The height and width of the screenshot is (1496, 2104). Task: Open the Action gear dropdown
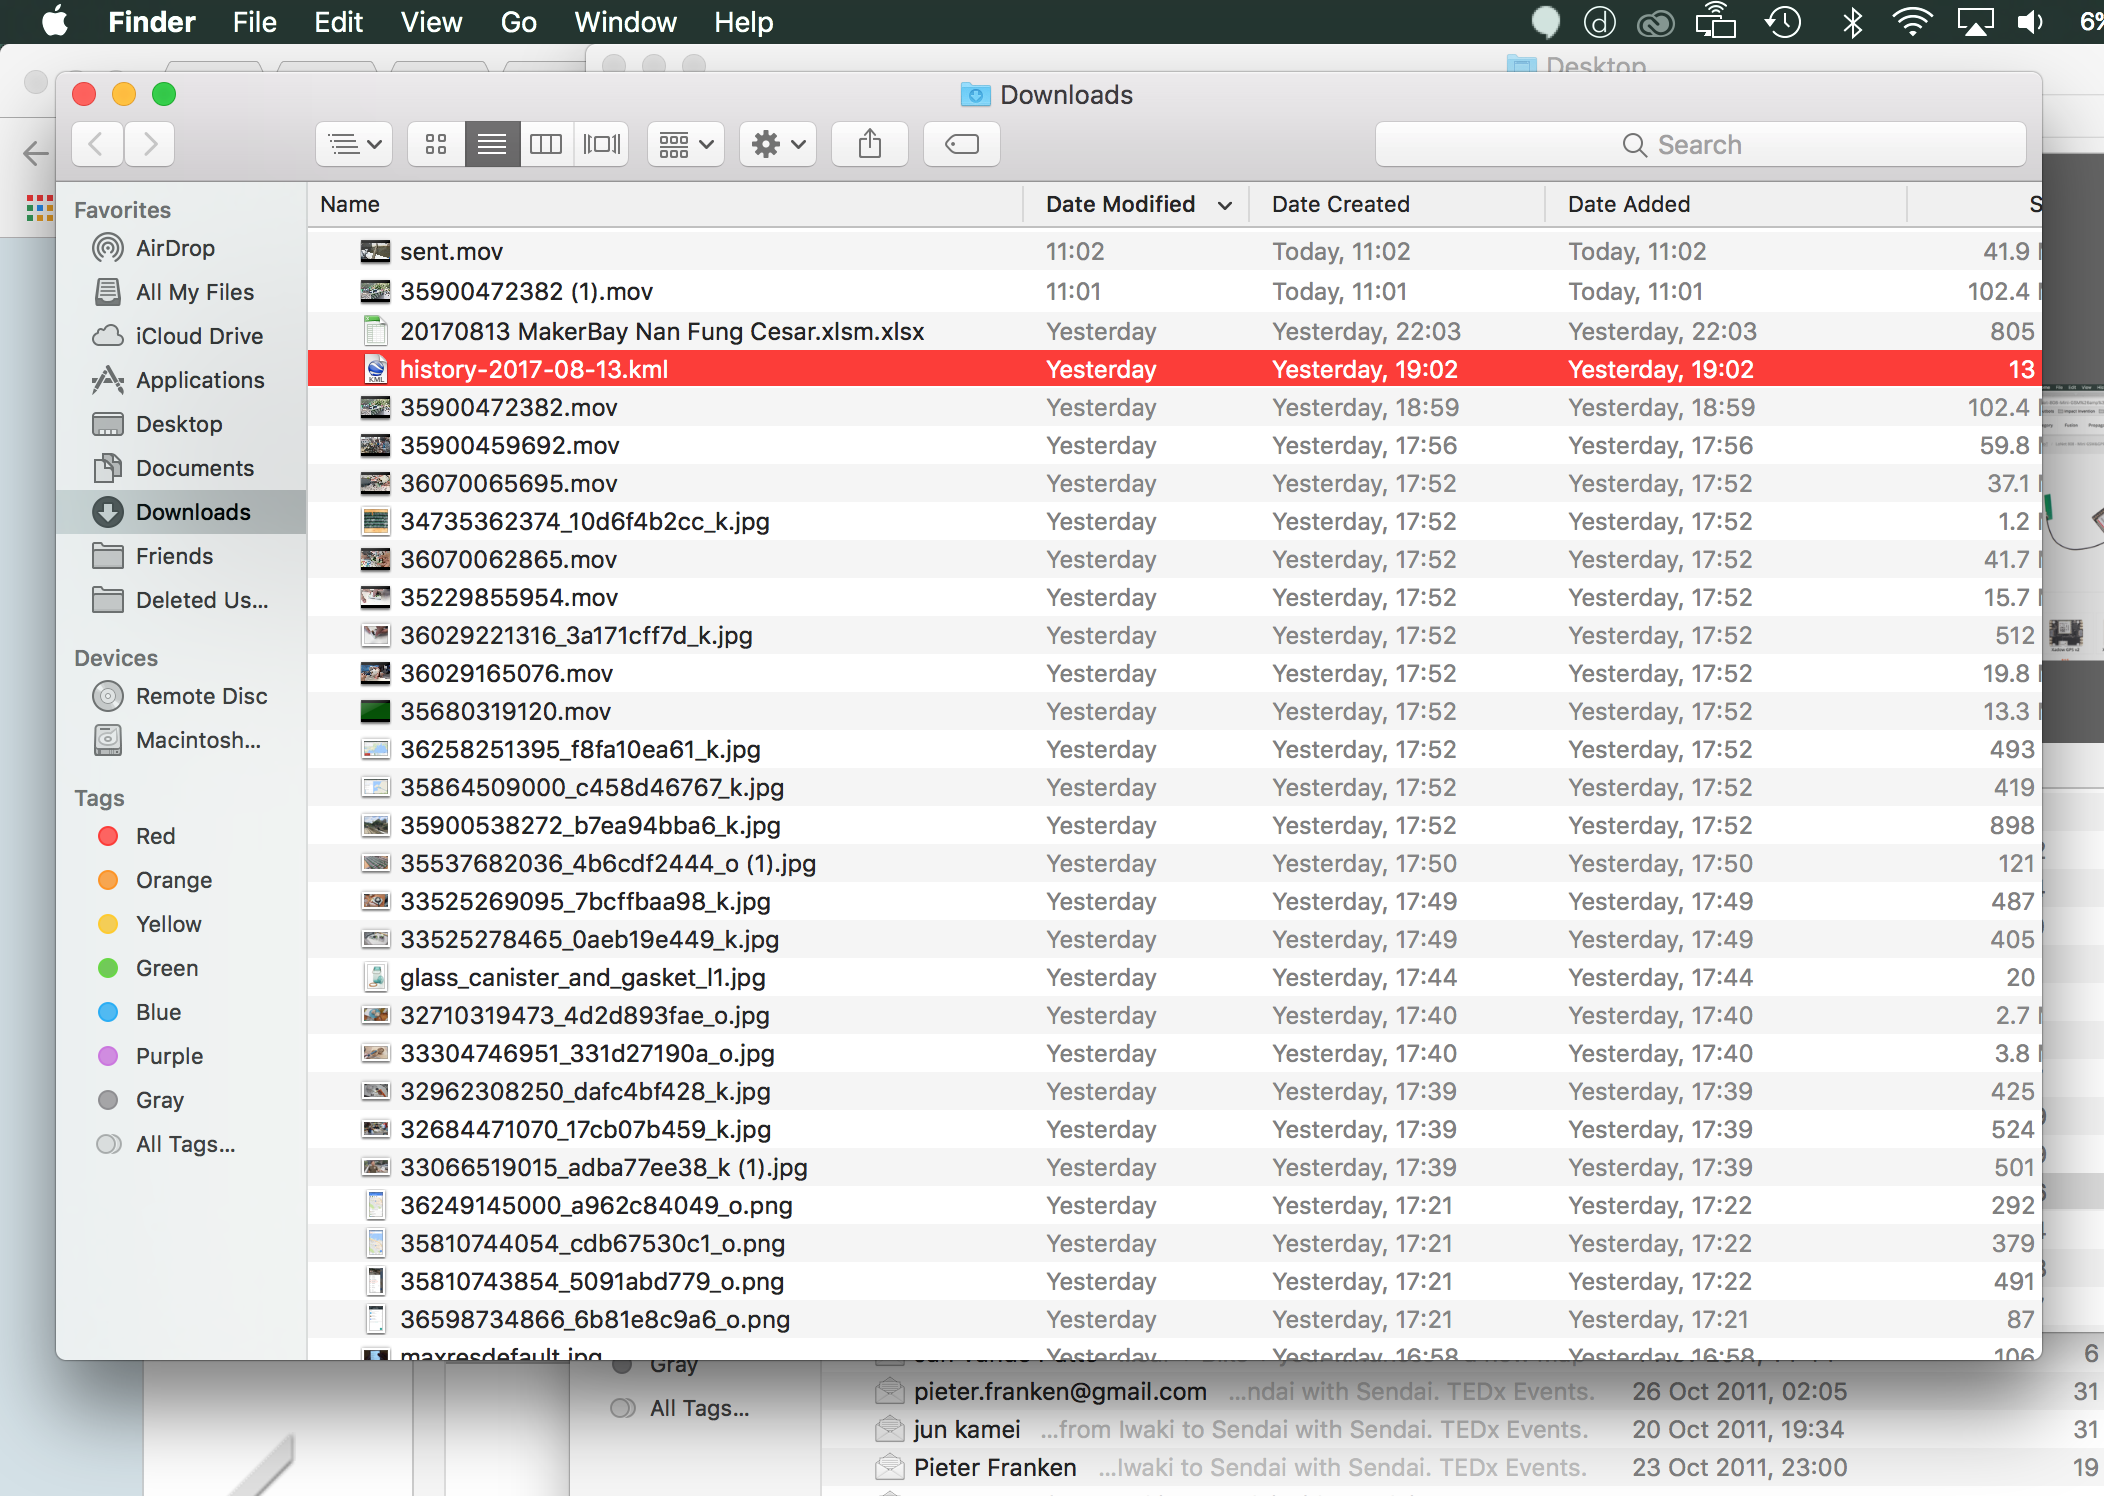(778, 145)
